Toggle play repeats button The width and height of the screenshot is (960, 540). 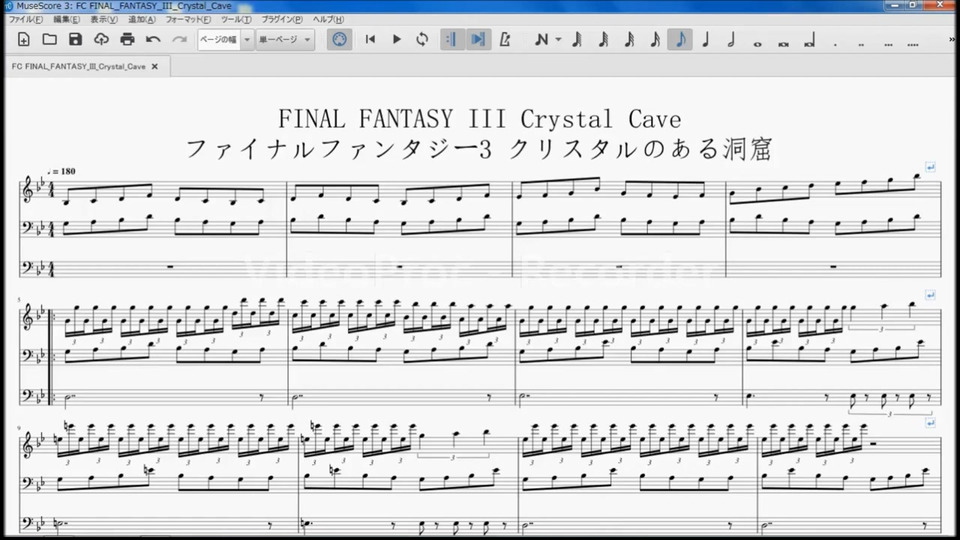point(452,40)
